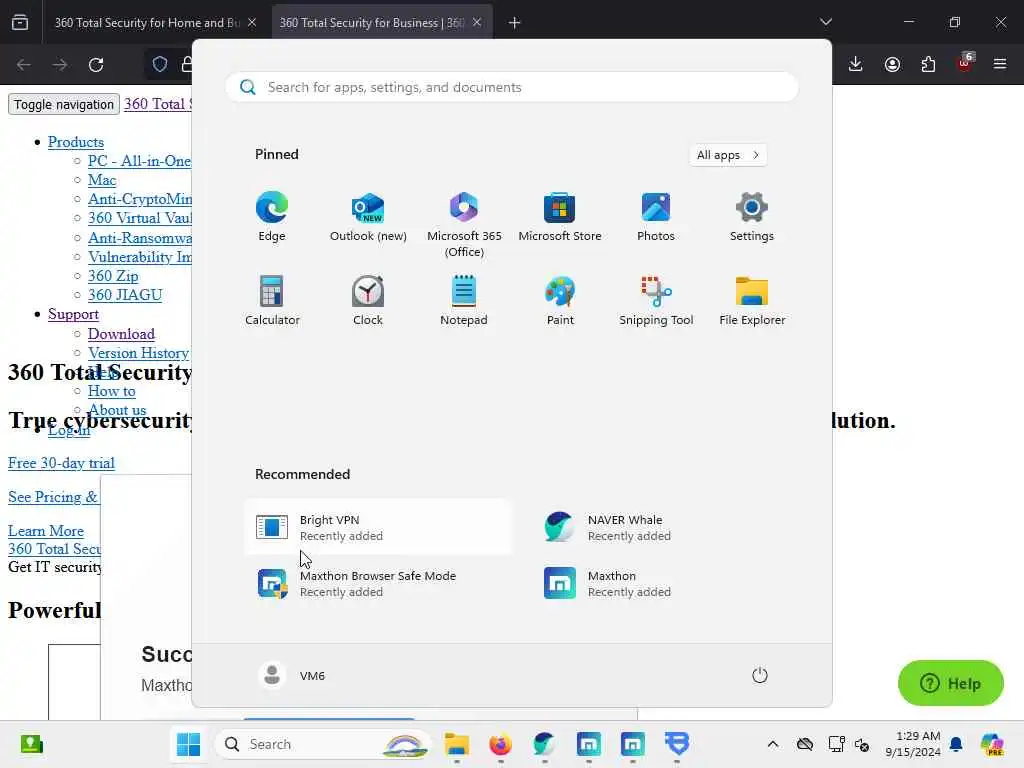
Task: Open Edge from pinned apps
Action: (x=272, y=217)
